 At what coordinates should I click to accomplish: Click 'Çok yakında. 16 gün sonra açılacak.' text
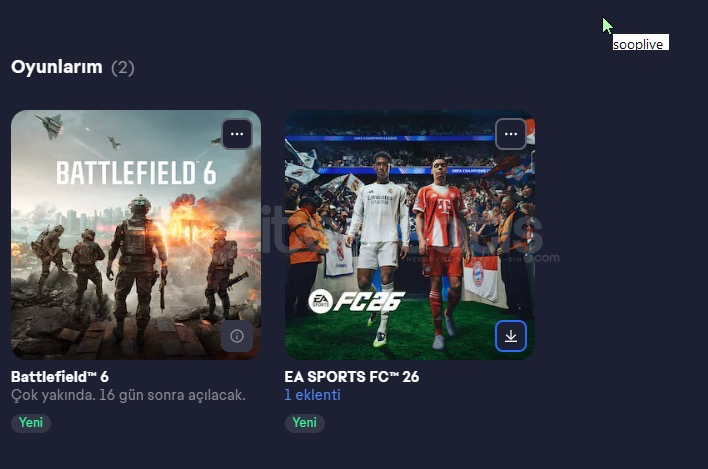tap(128, 395)
